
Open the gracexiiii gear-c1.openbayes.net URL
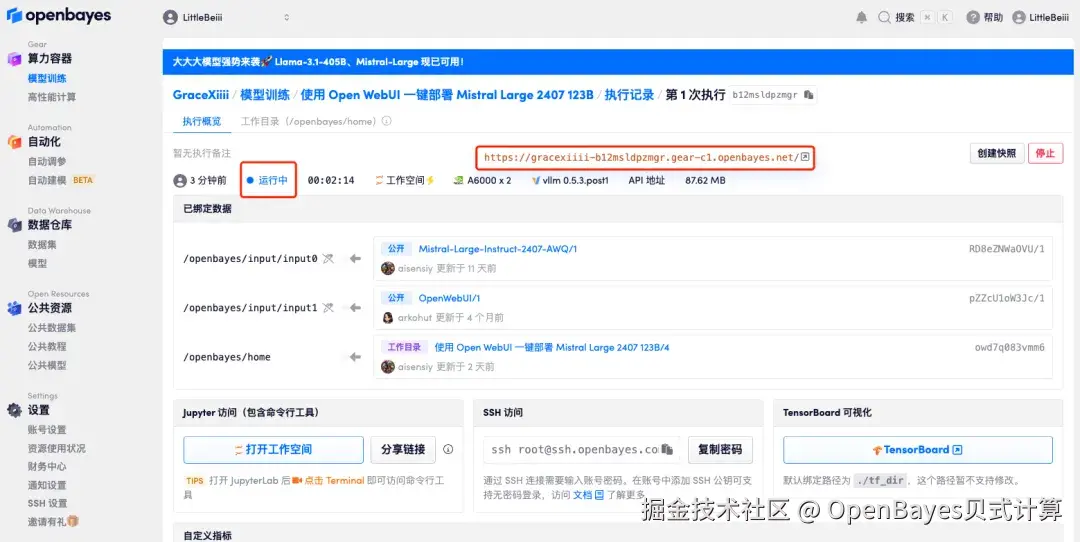click(641, 158)
